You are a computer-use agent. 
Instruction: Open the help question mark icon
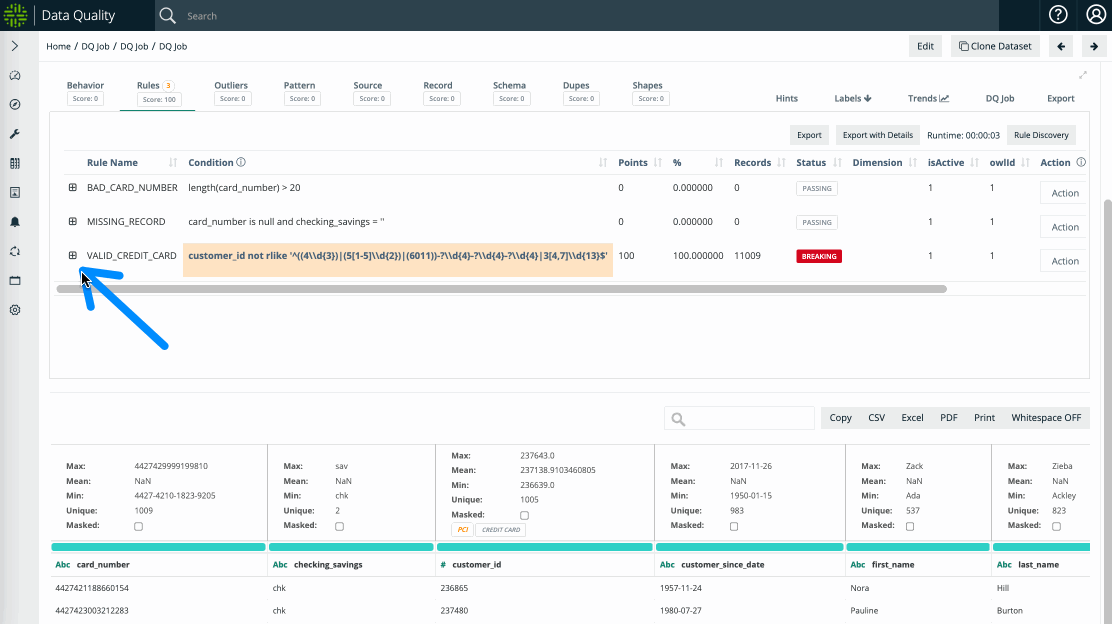pos(1058,15)
